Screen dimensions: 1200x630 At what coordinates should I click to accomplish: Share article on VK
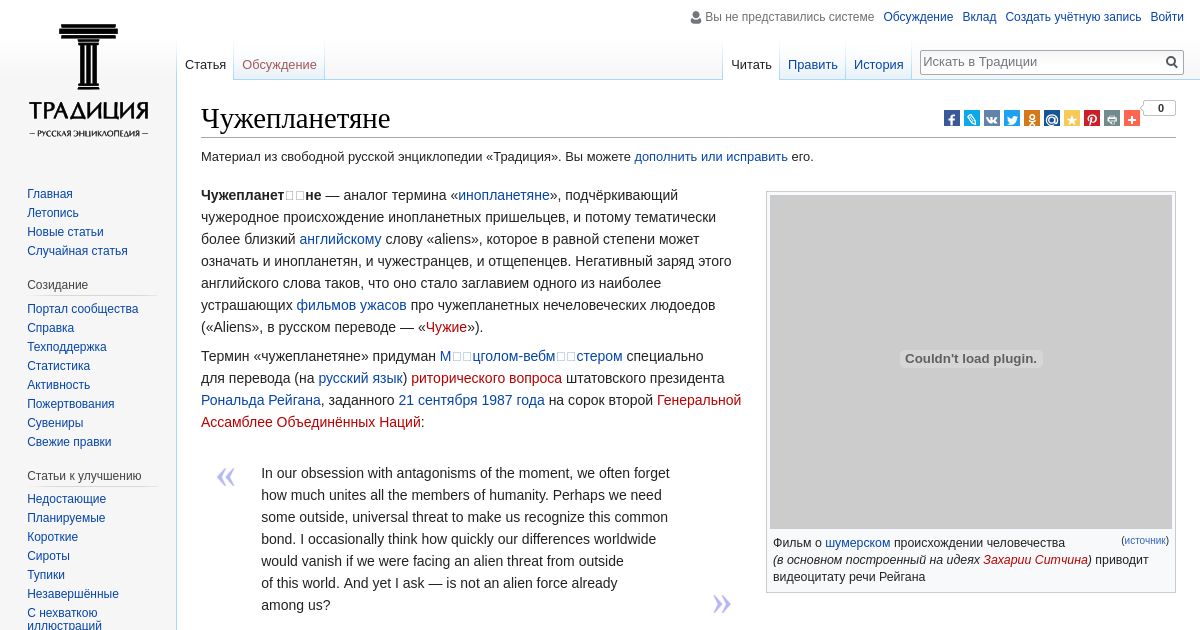992,118
